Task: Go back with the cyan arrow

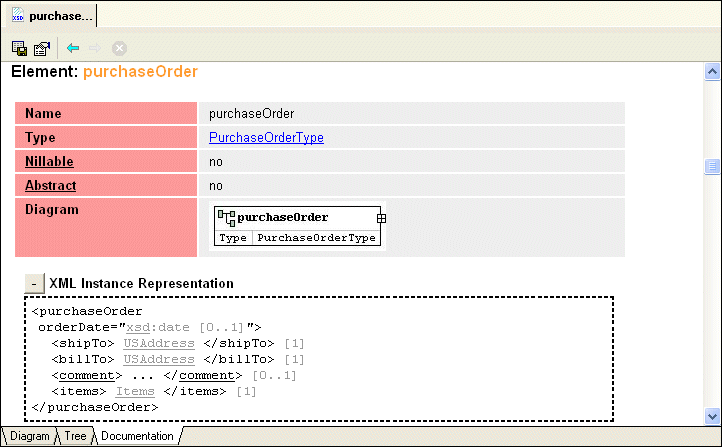Action: coord(73,47)
